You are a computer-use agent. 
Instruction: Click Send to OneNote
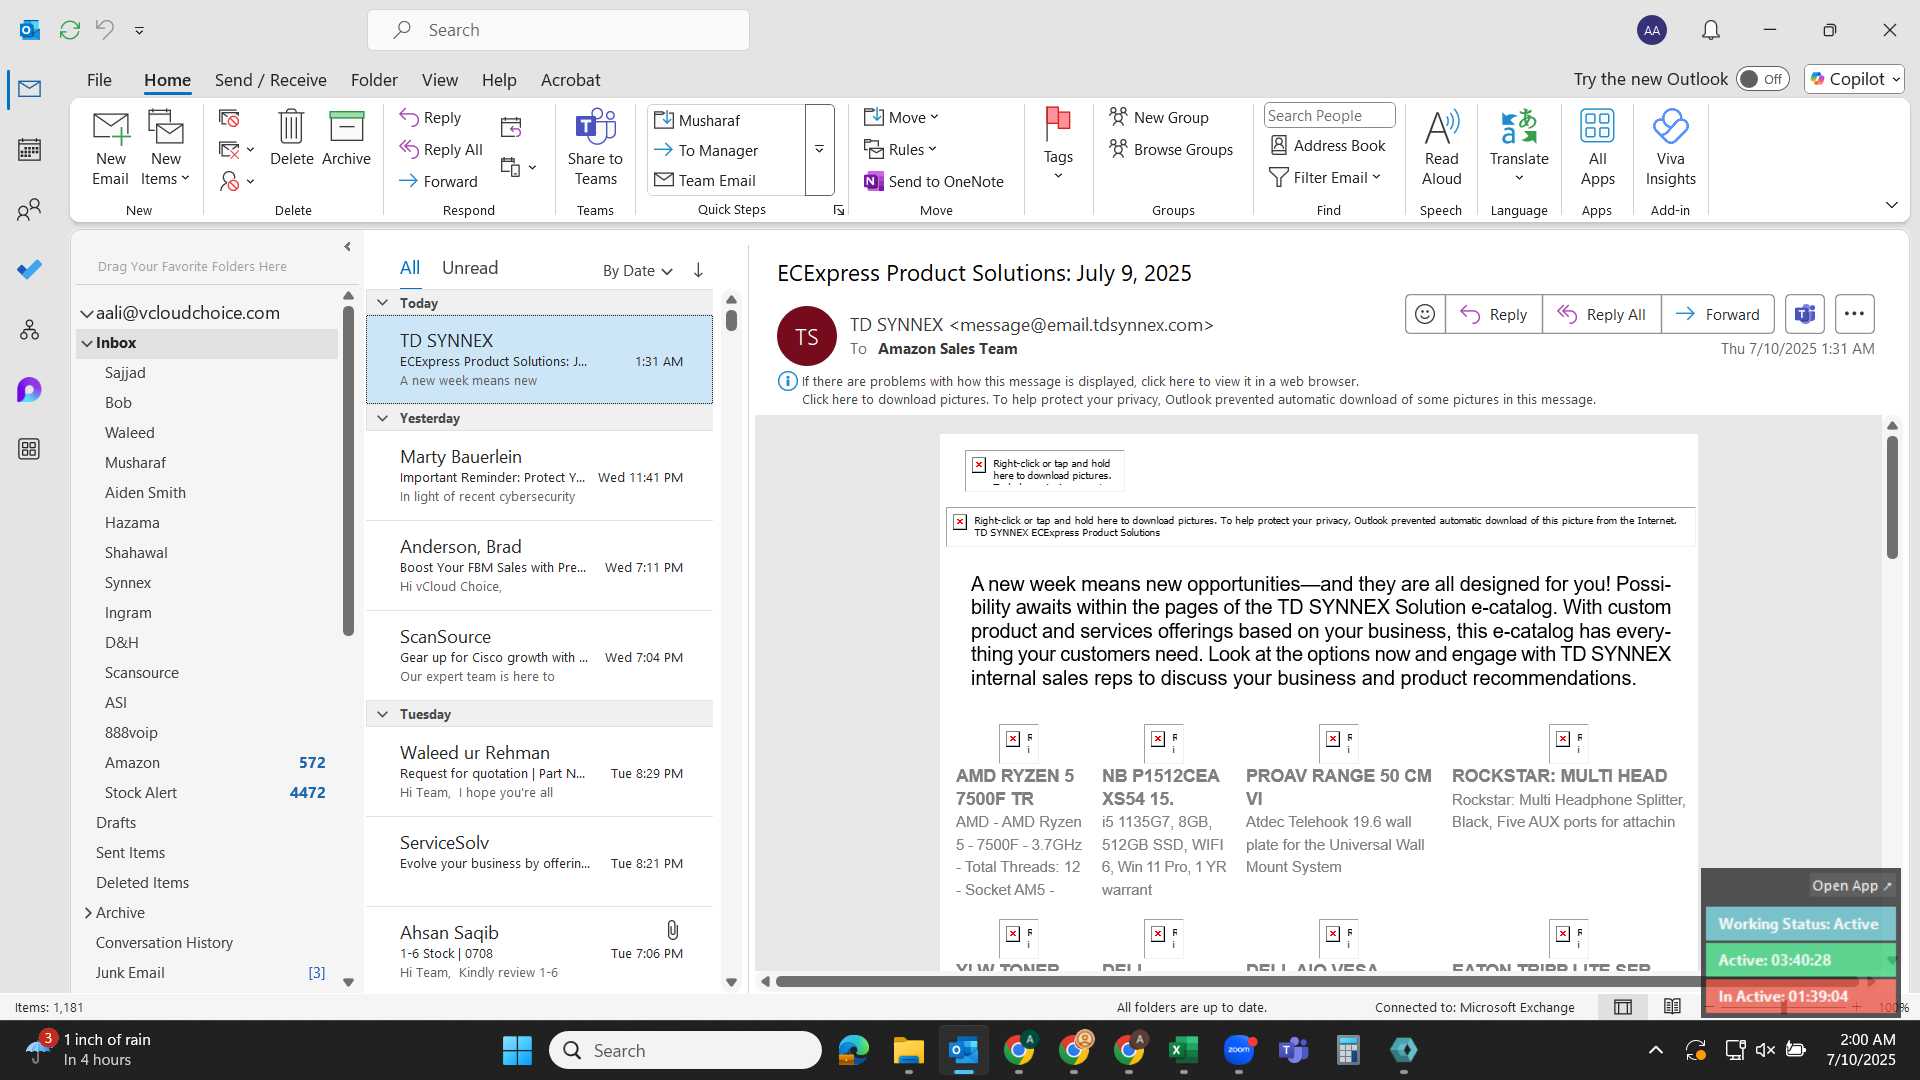point(934,181)
